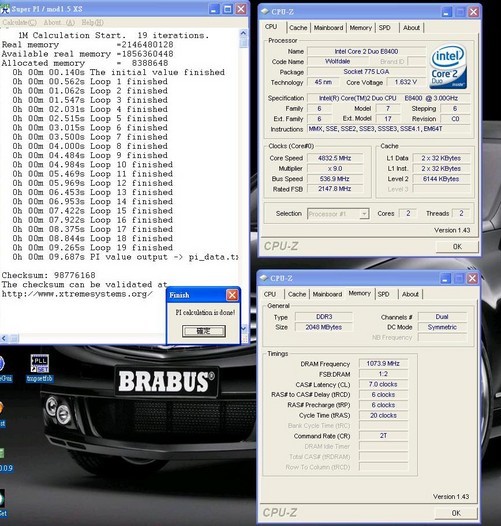501x526 pixels.
Task: Click the bottom CPU-Z window title icon
Action: point(264,278)
